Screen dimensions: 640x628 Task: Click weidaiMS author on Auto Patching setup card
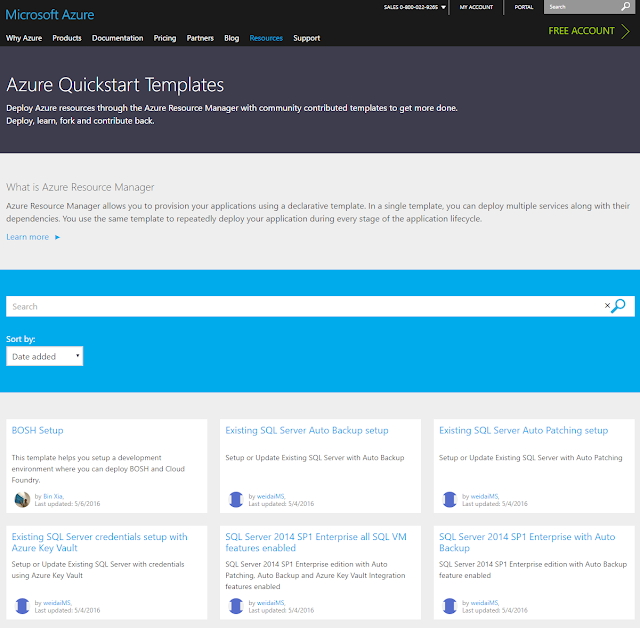click(484, 496)
